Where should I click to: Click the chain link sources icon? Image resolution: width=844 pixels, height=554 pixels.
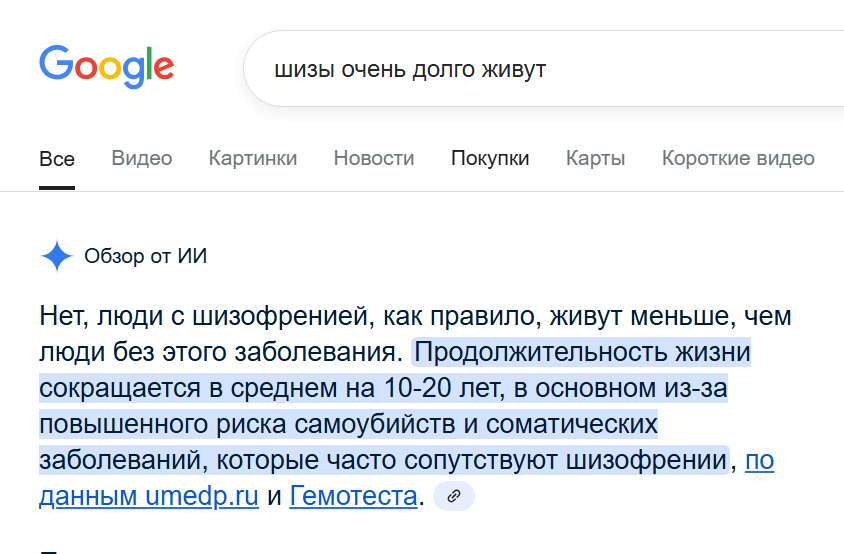point(454,496)
